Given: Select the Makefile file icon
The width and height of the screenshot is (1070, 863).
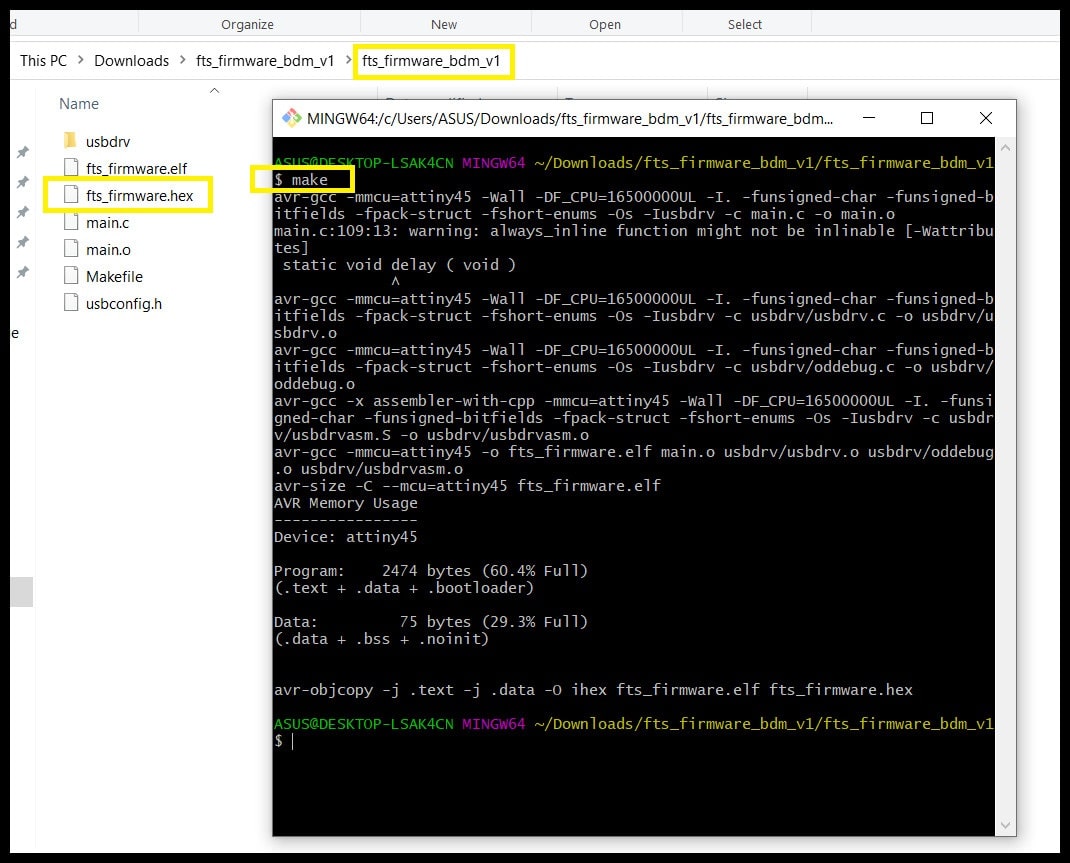Looking at the screenshot, I should coord(71,276).
